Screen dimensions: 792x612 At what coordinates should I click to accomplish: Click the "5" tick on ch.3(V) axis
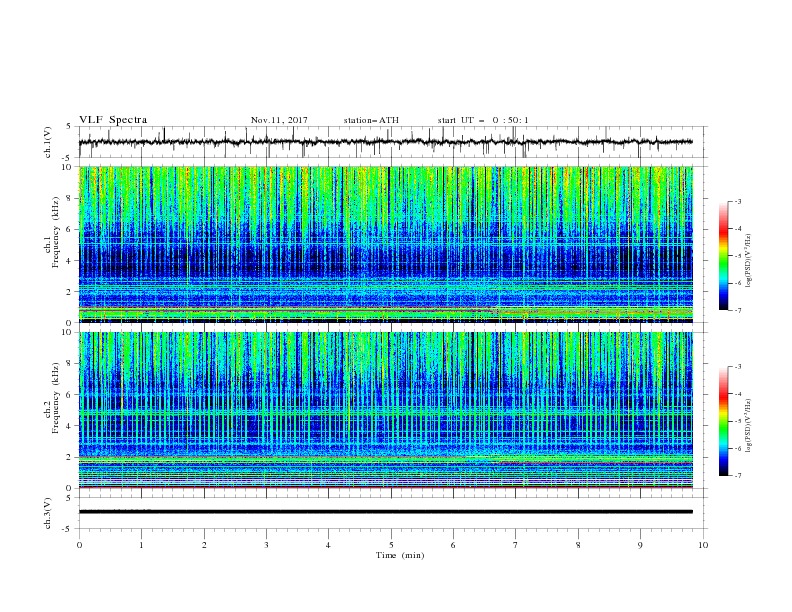coord(69,498)
